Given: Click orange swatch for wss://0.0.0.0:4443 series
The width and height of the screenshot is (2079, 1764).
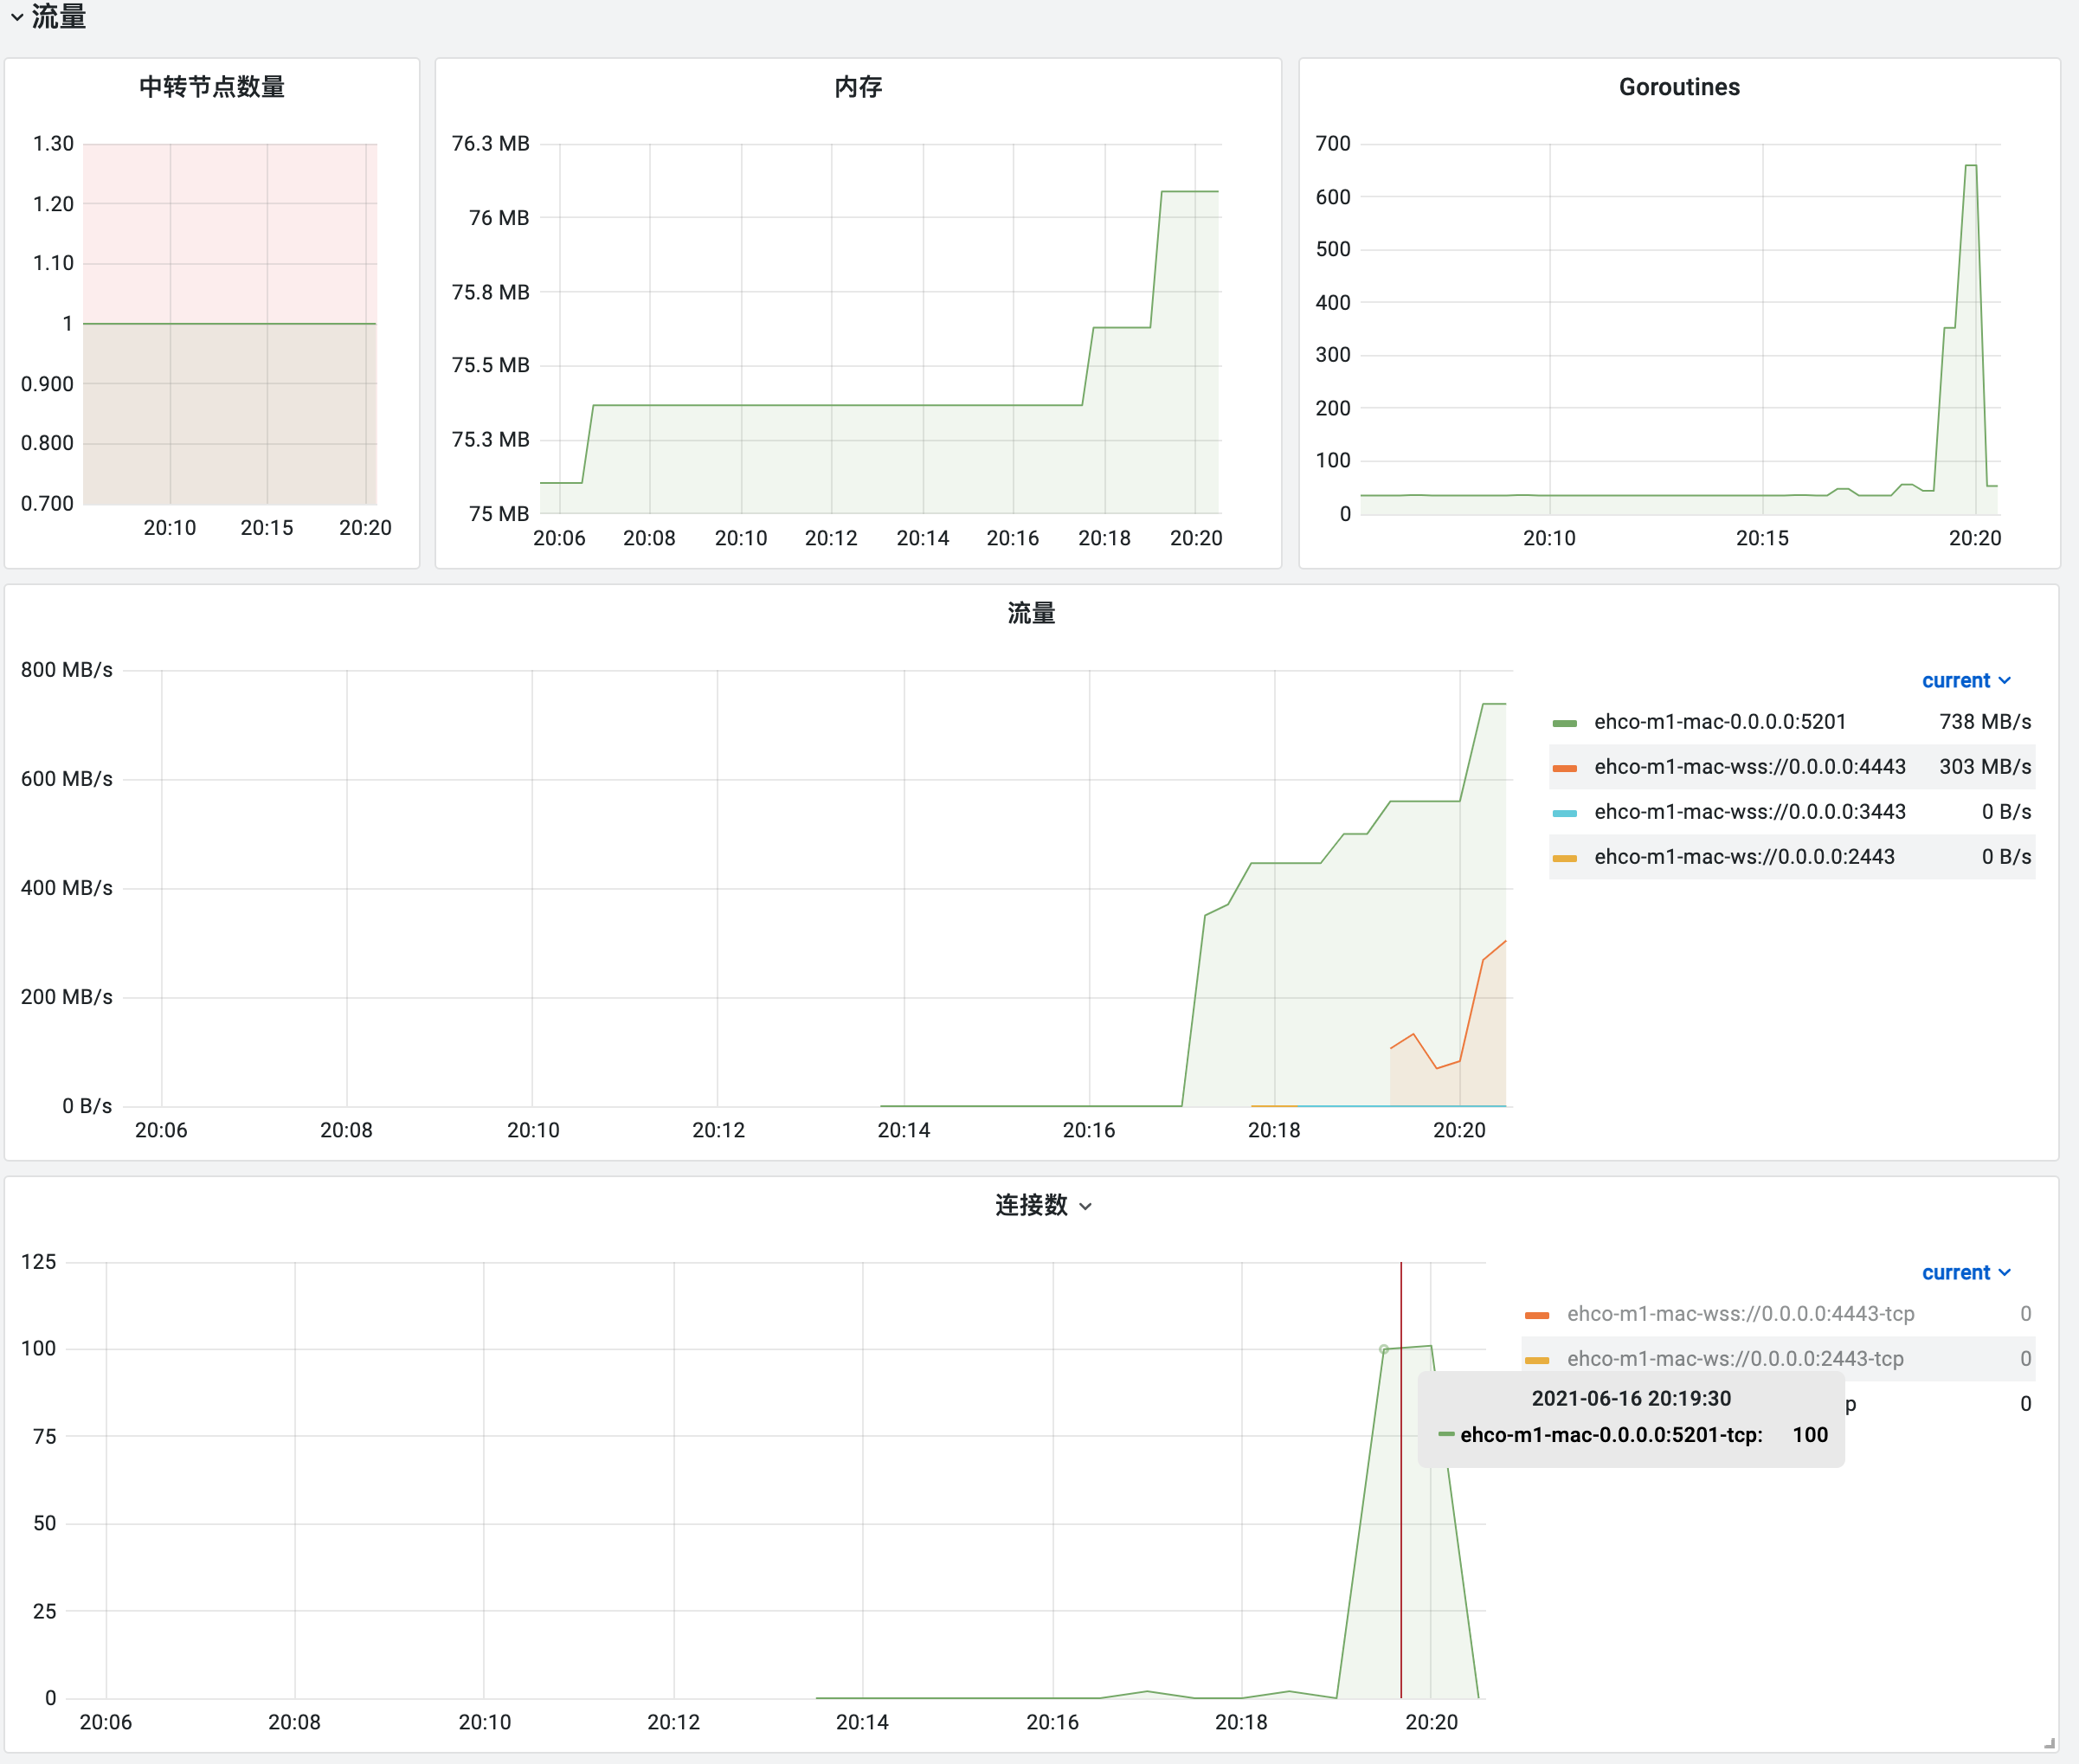Looking at the screenshot, I should 1564,768.
